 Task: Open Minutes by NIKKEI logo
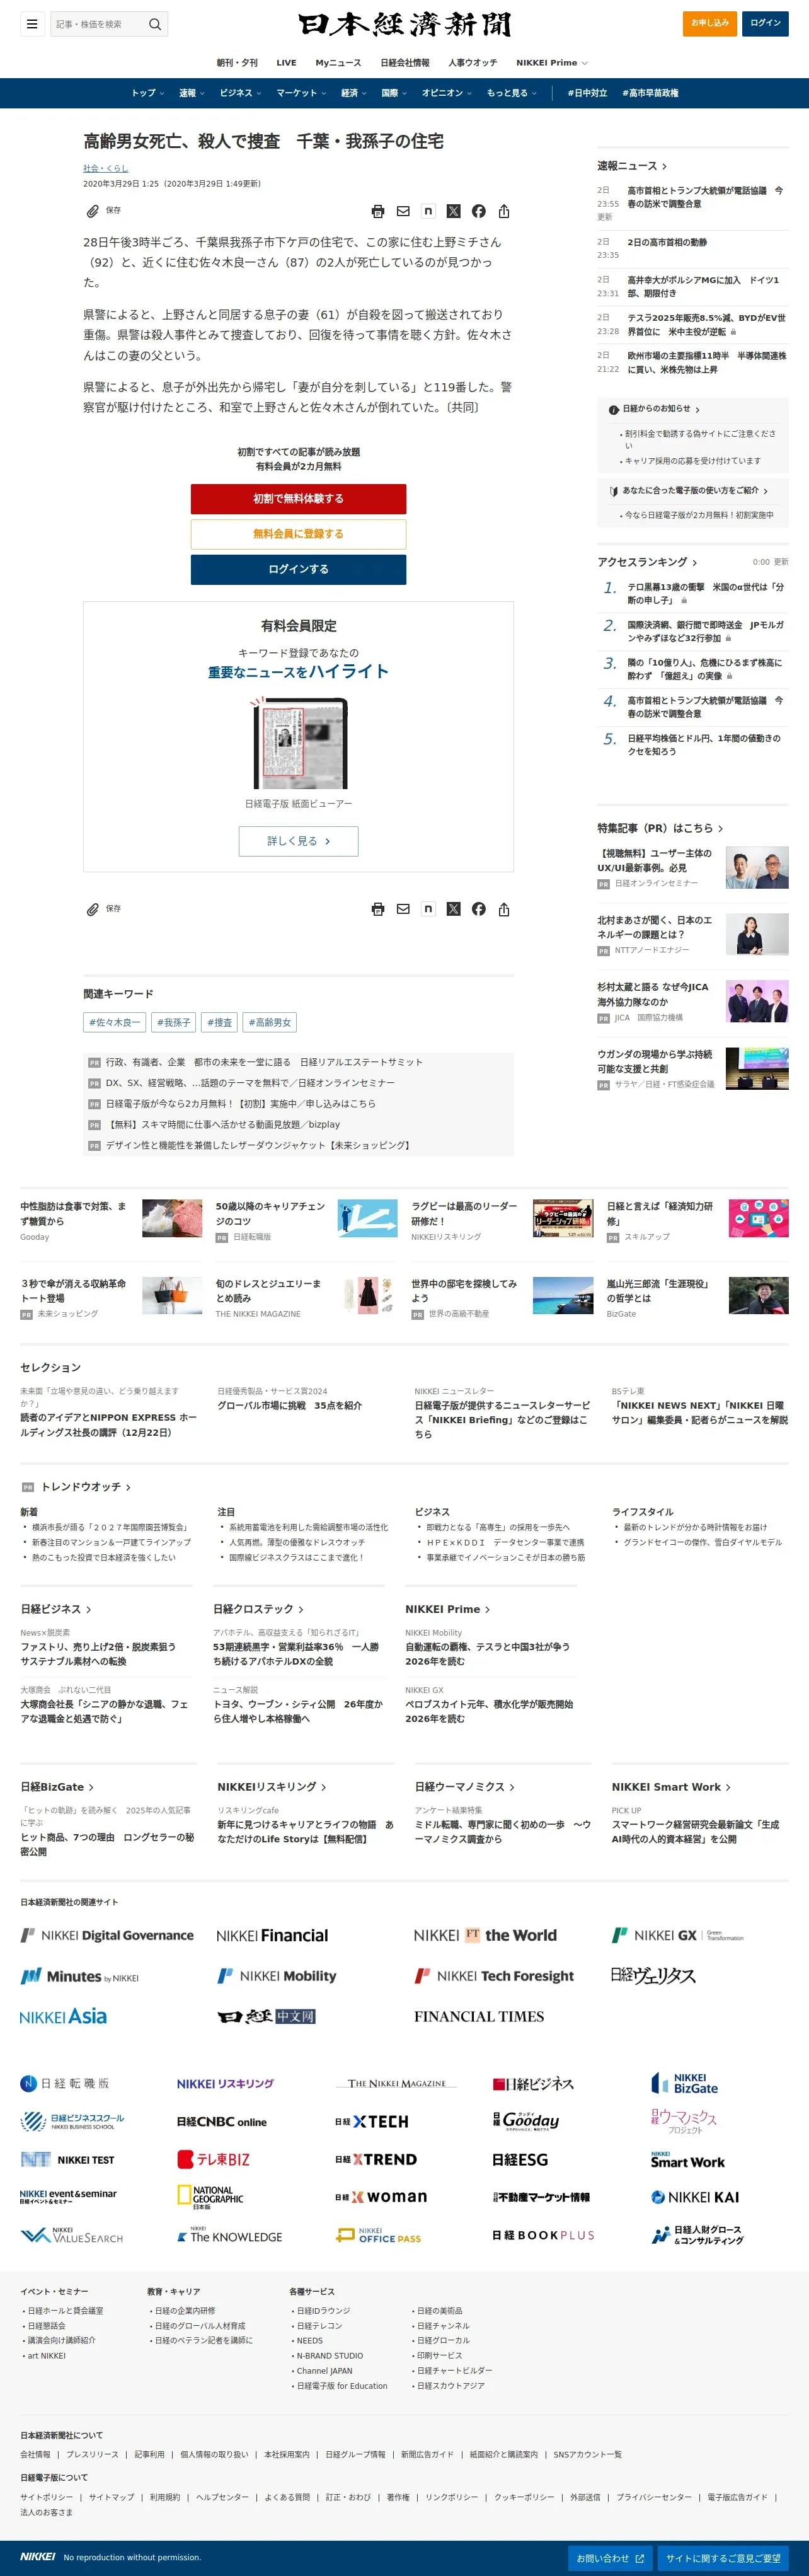point(80,1976)
